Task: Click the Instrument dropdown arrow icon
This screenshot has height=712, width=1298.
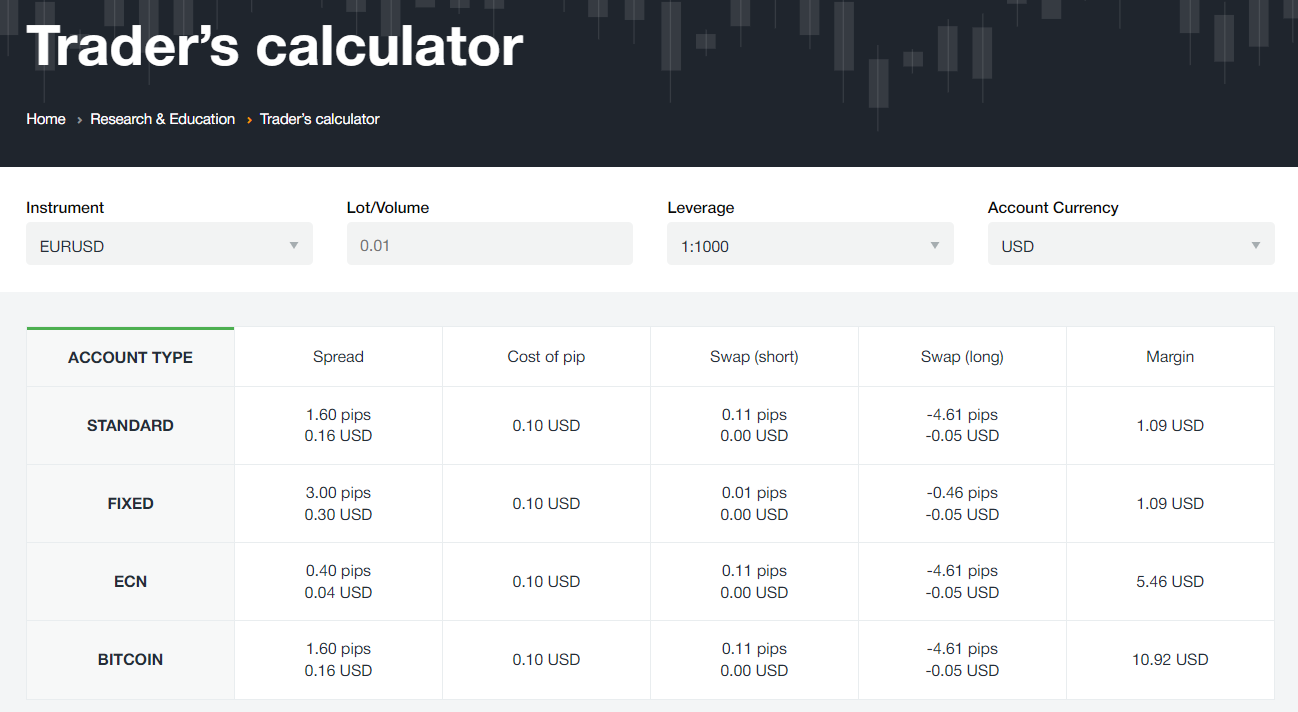Action: [294, 246]
